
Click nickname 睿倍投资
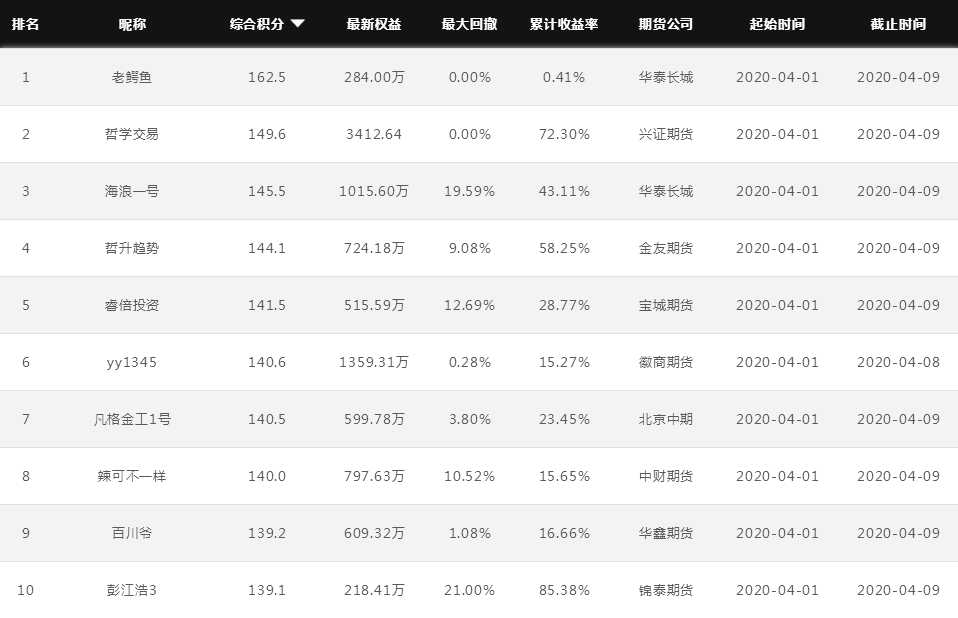coord(132,305)
